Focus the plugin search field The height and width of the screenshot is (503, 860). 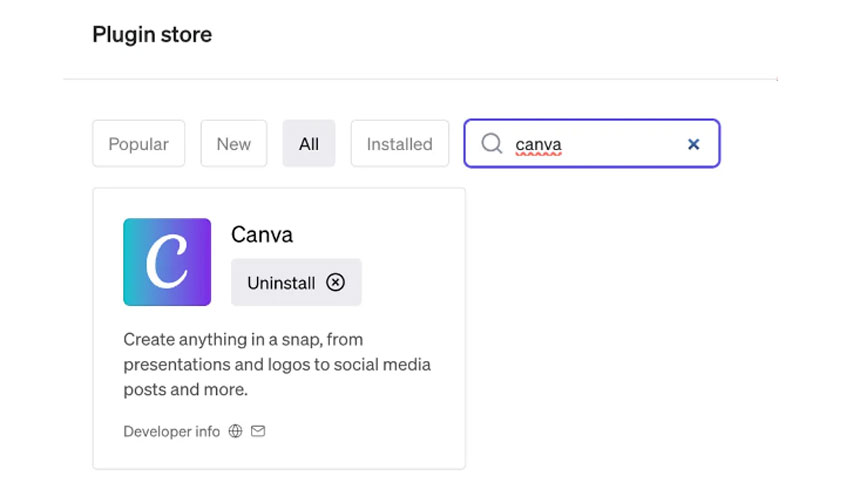click(610, 144)
